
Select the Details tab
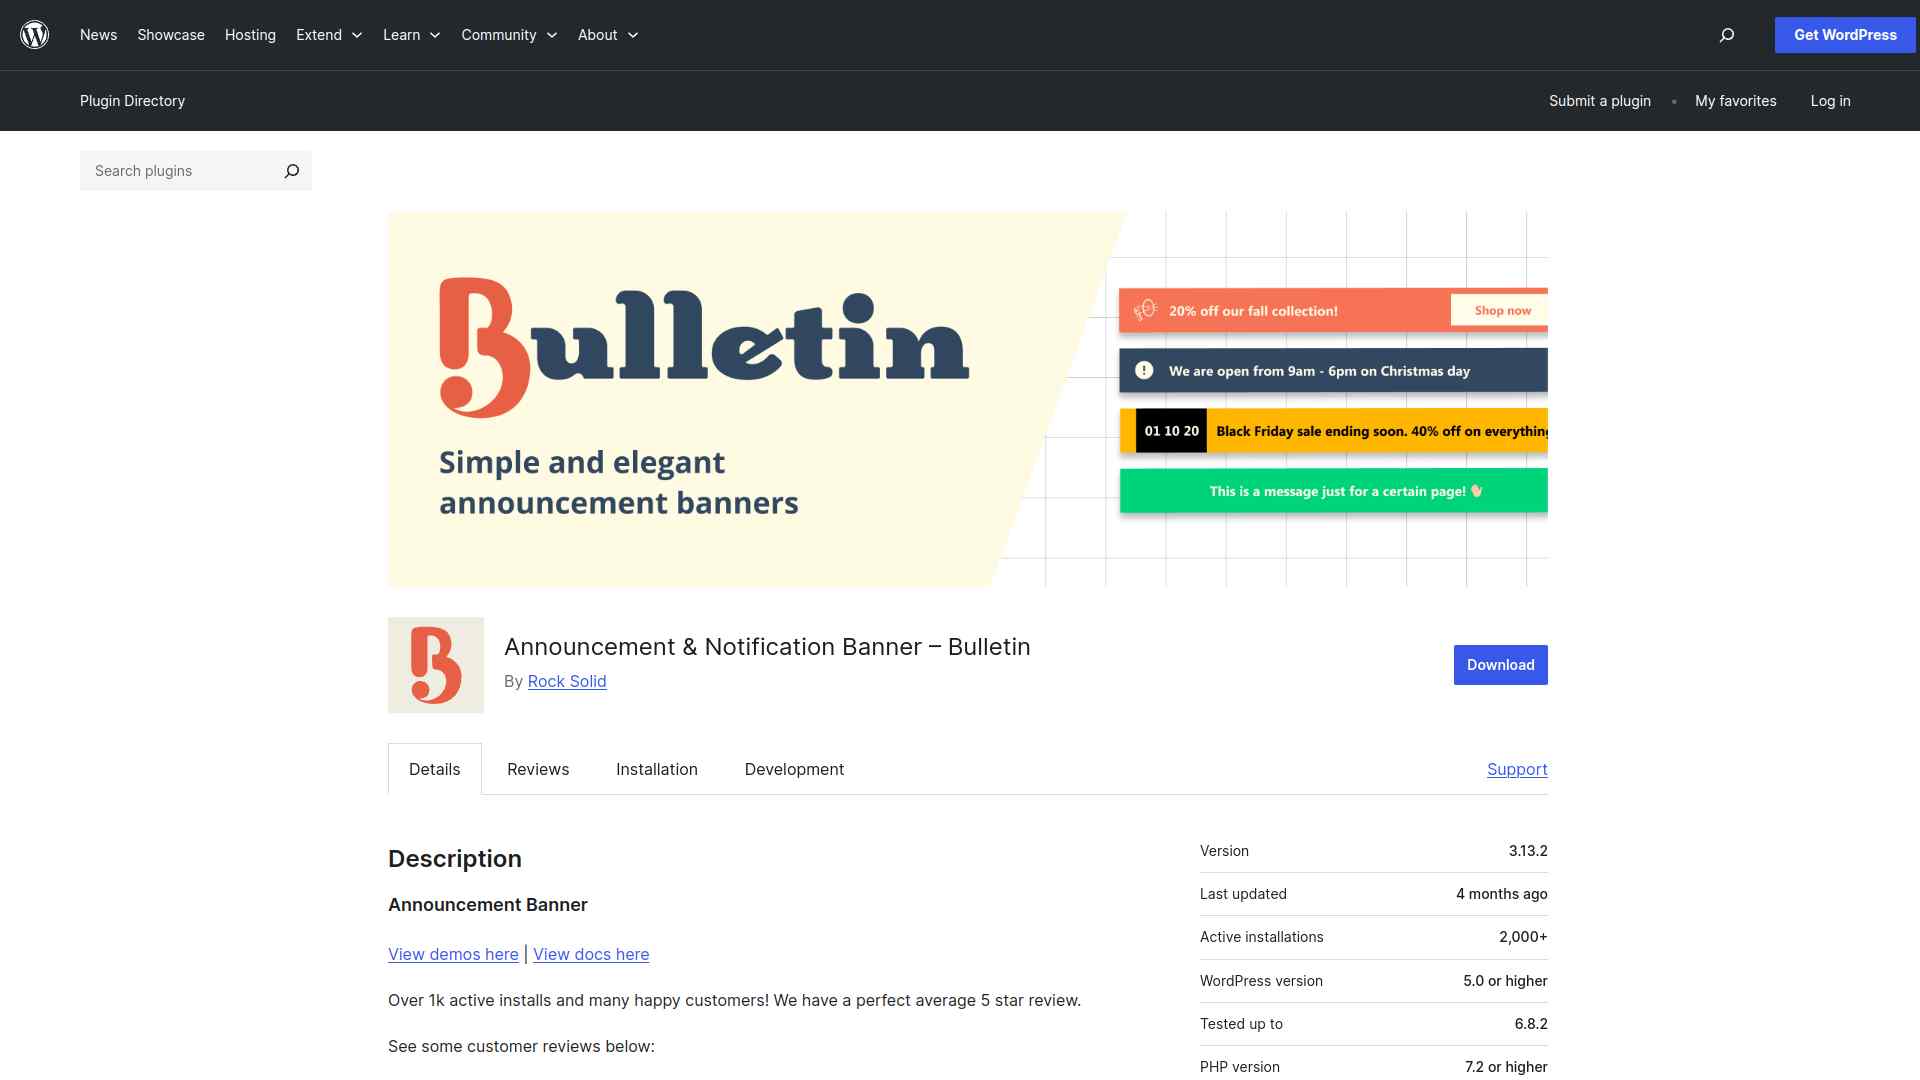[434, 769]
